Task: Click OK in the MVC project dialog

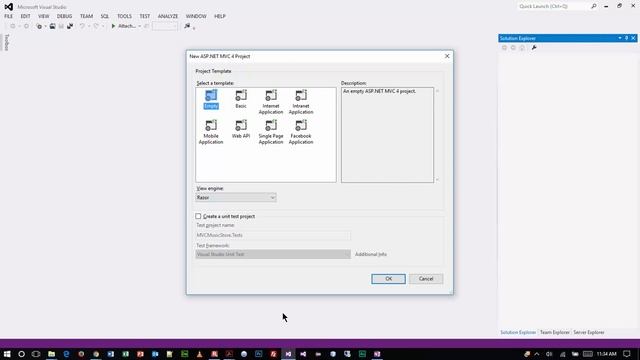Action: (x=388, y=279)
